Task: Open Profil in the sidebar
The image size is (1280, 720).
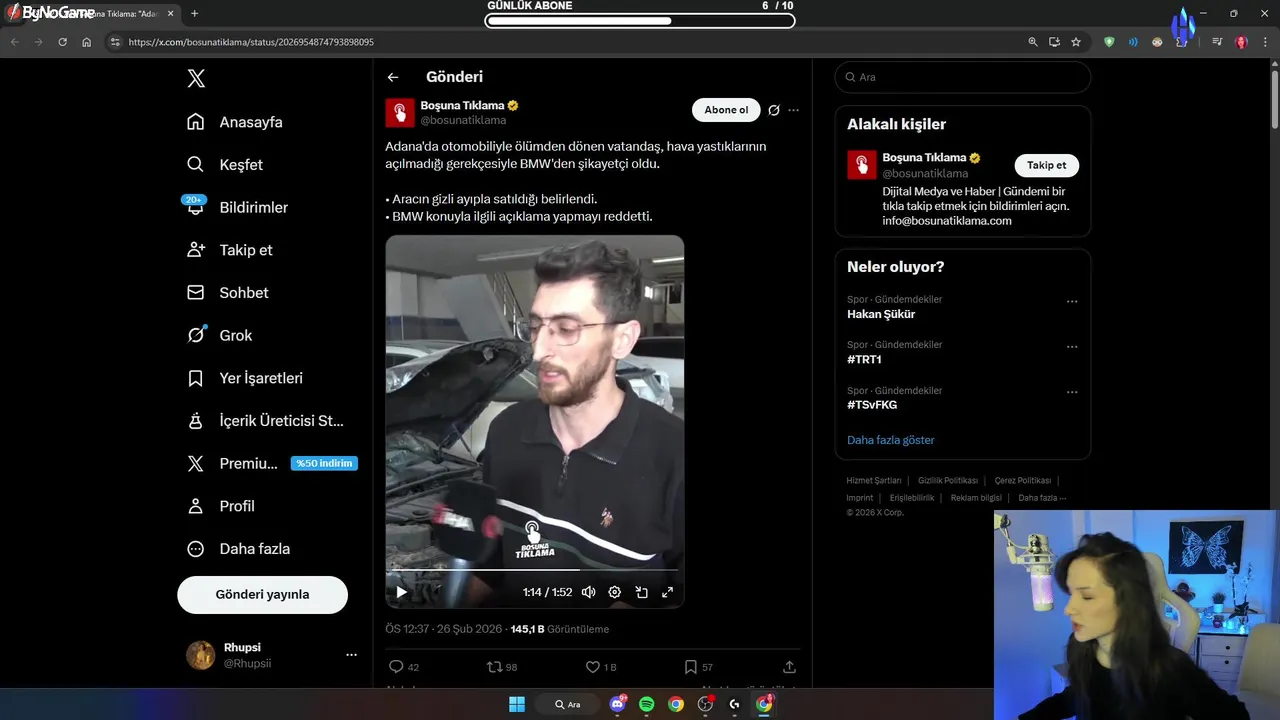Action: coord(221,506)
